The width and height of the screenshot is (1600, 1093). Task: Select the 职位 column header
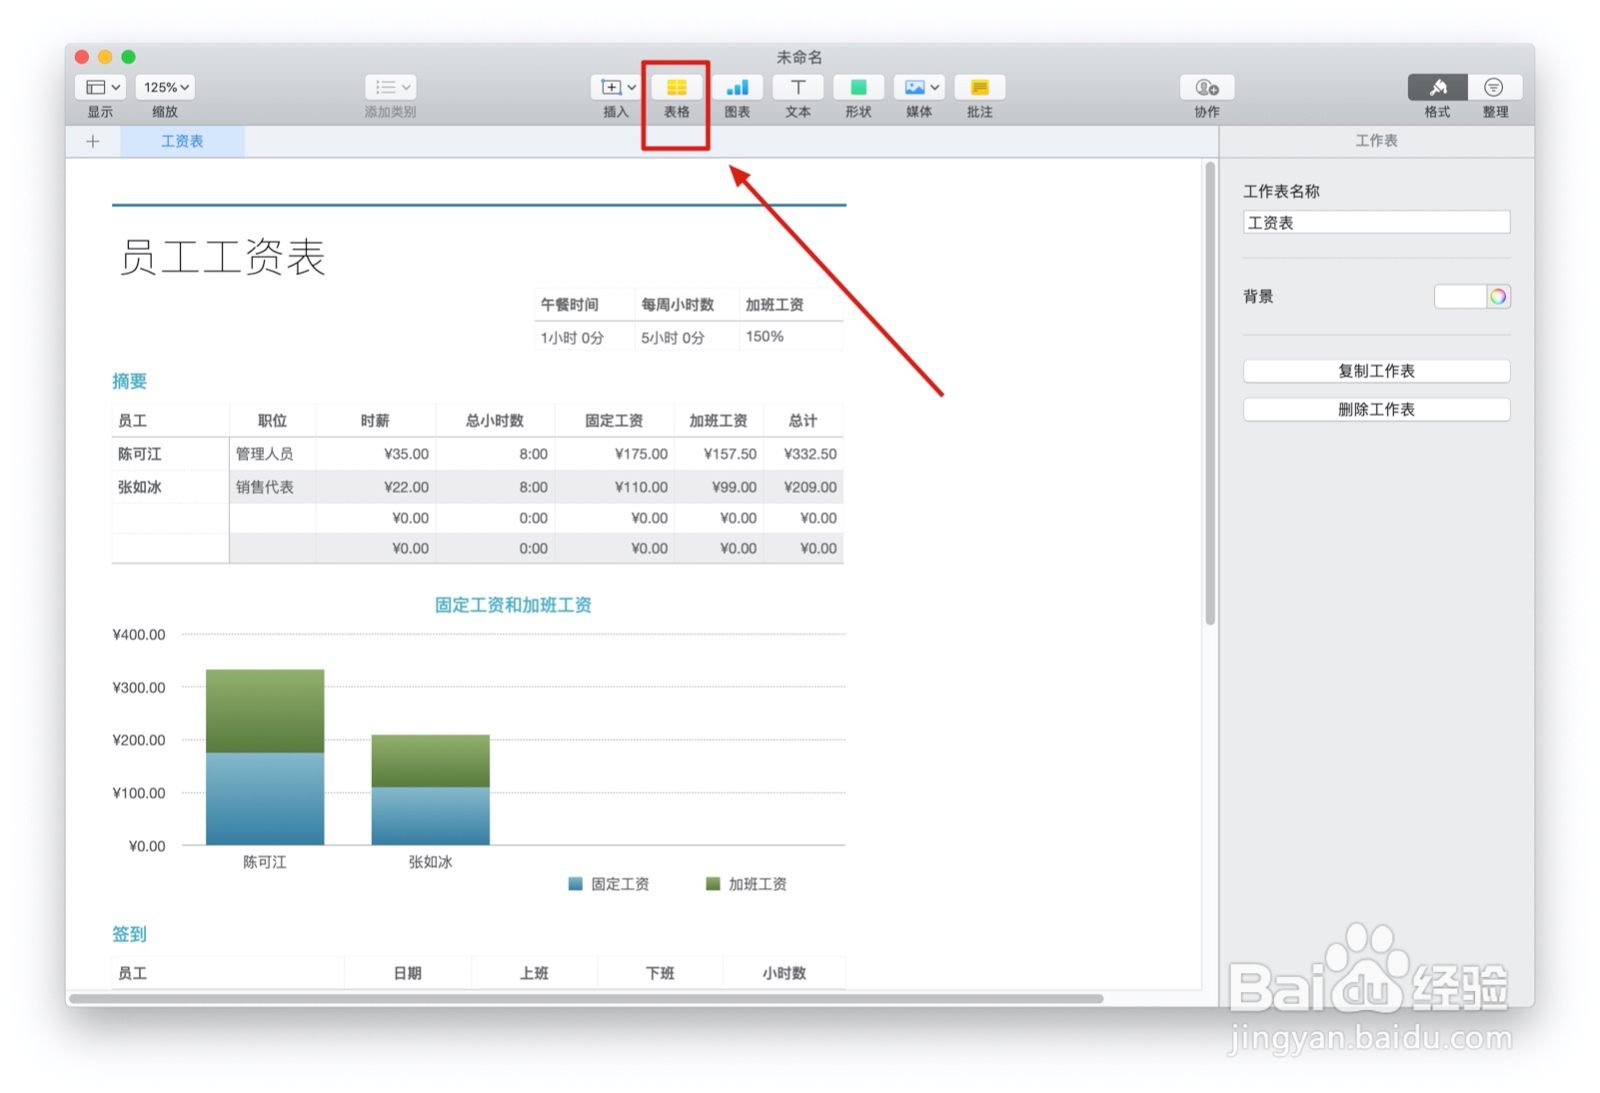click(x=272, y=421)
